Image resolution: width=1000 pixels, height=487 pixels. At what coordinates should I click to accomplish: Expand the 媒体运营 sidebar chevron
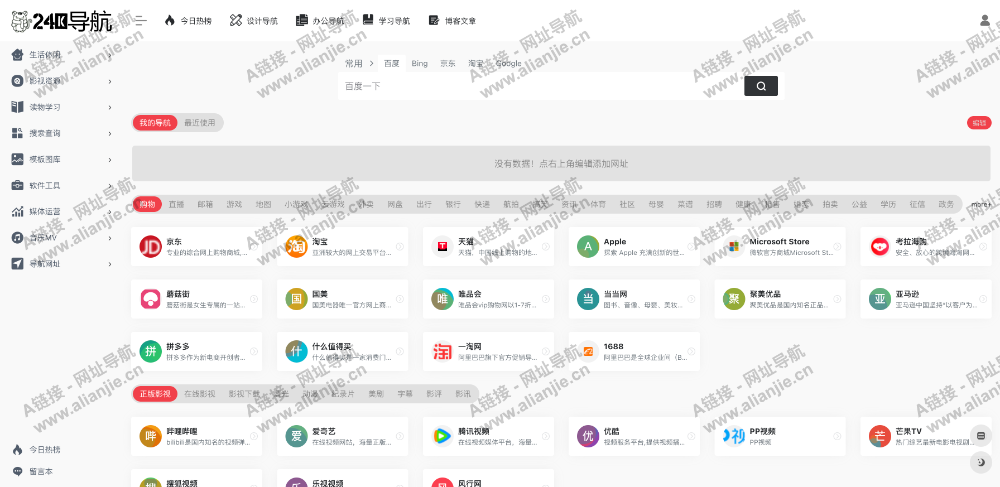click(110, 212)
